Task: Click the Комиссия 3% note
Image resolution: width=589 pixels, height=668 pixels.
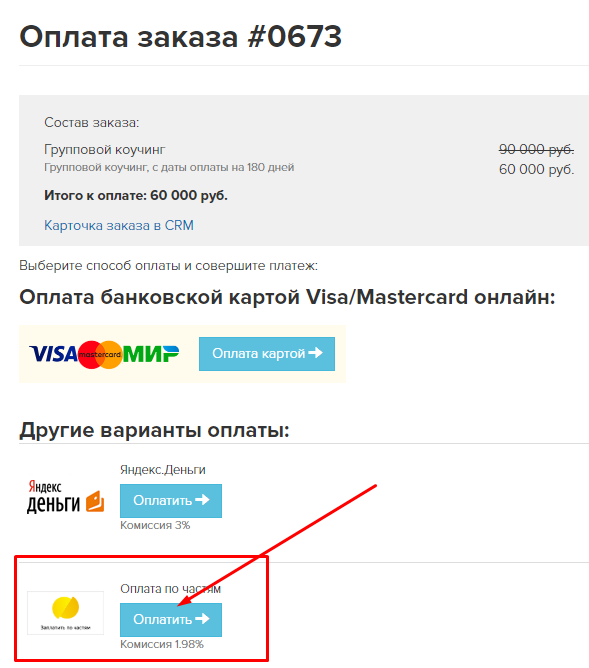Action: (155, 525)
